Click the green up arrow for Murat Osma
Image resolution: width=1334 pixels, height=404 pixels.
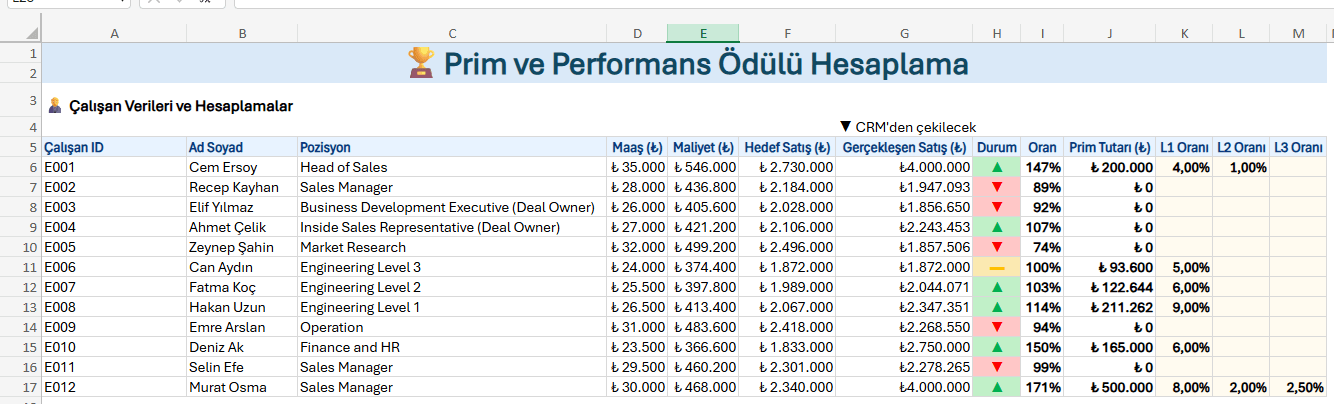(996, 387)
